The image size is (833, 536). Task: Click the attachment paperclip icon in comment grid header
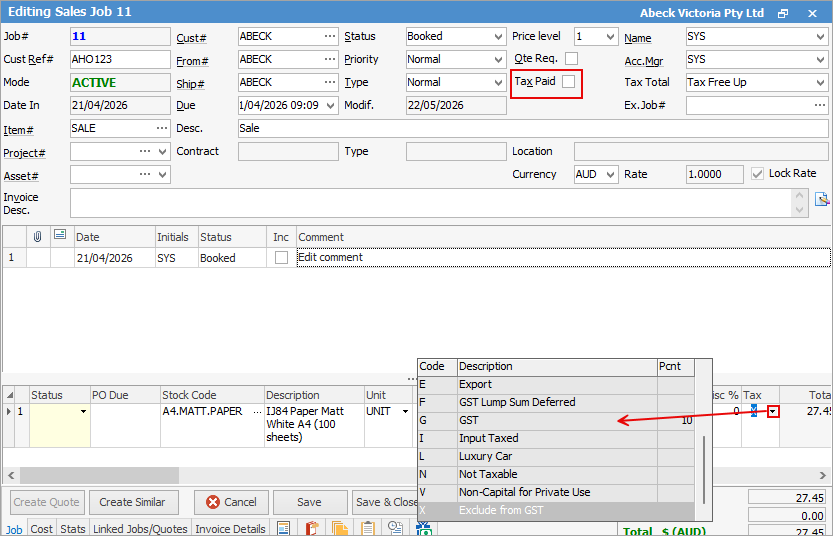coord(37,236)
